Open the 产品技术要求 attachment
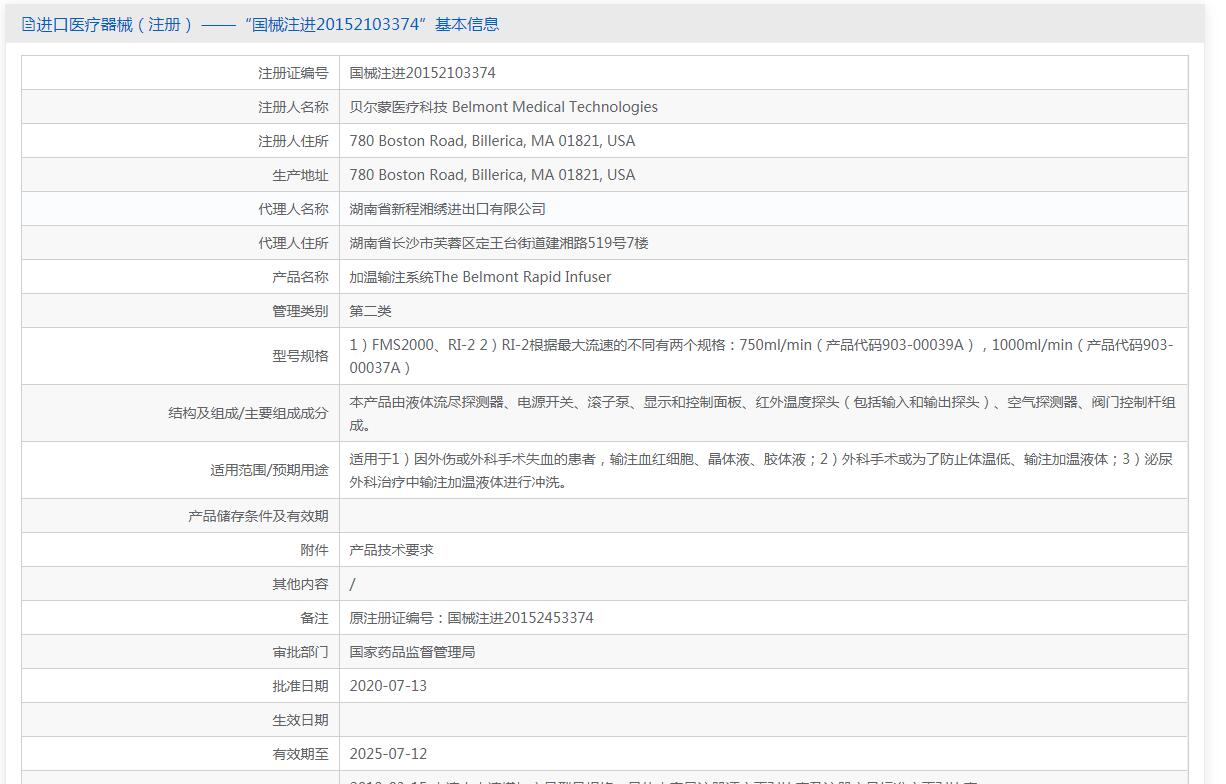1226x784 pixels. pyautogui.click(x=391, y=550)
